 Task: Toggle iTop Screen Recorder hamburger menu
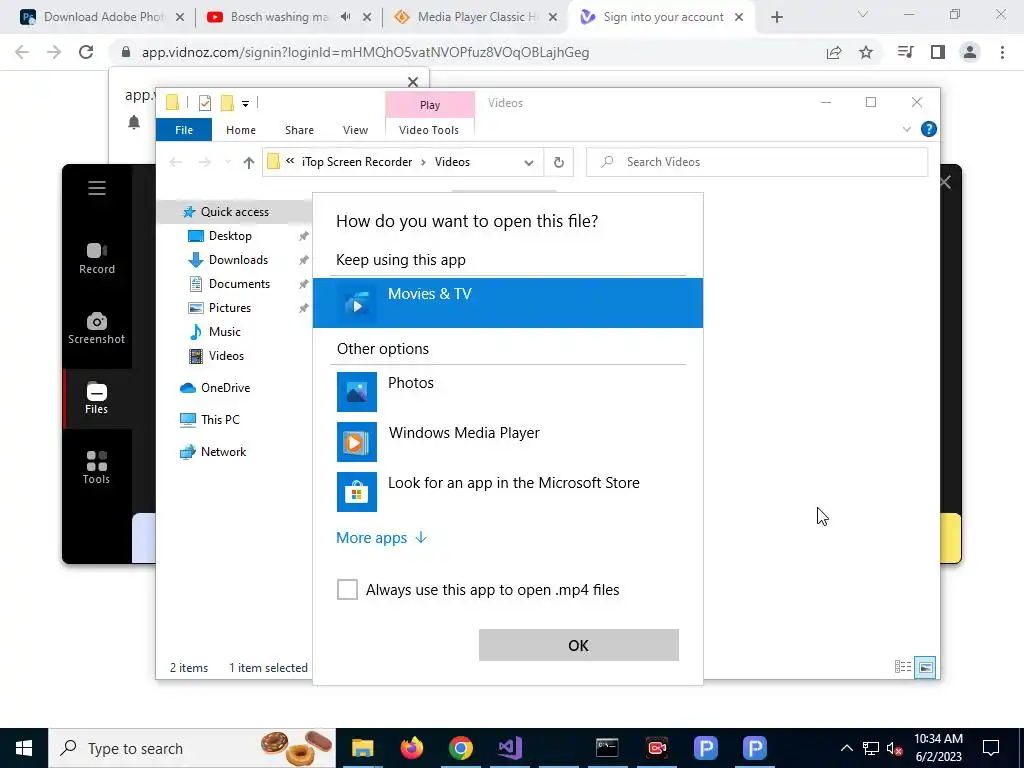pos(97,188)
